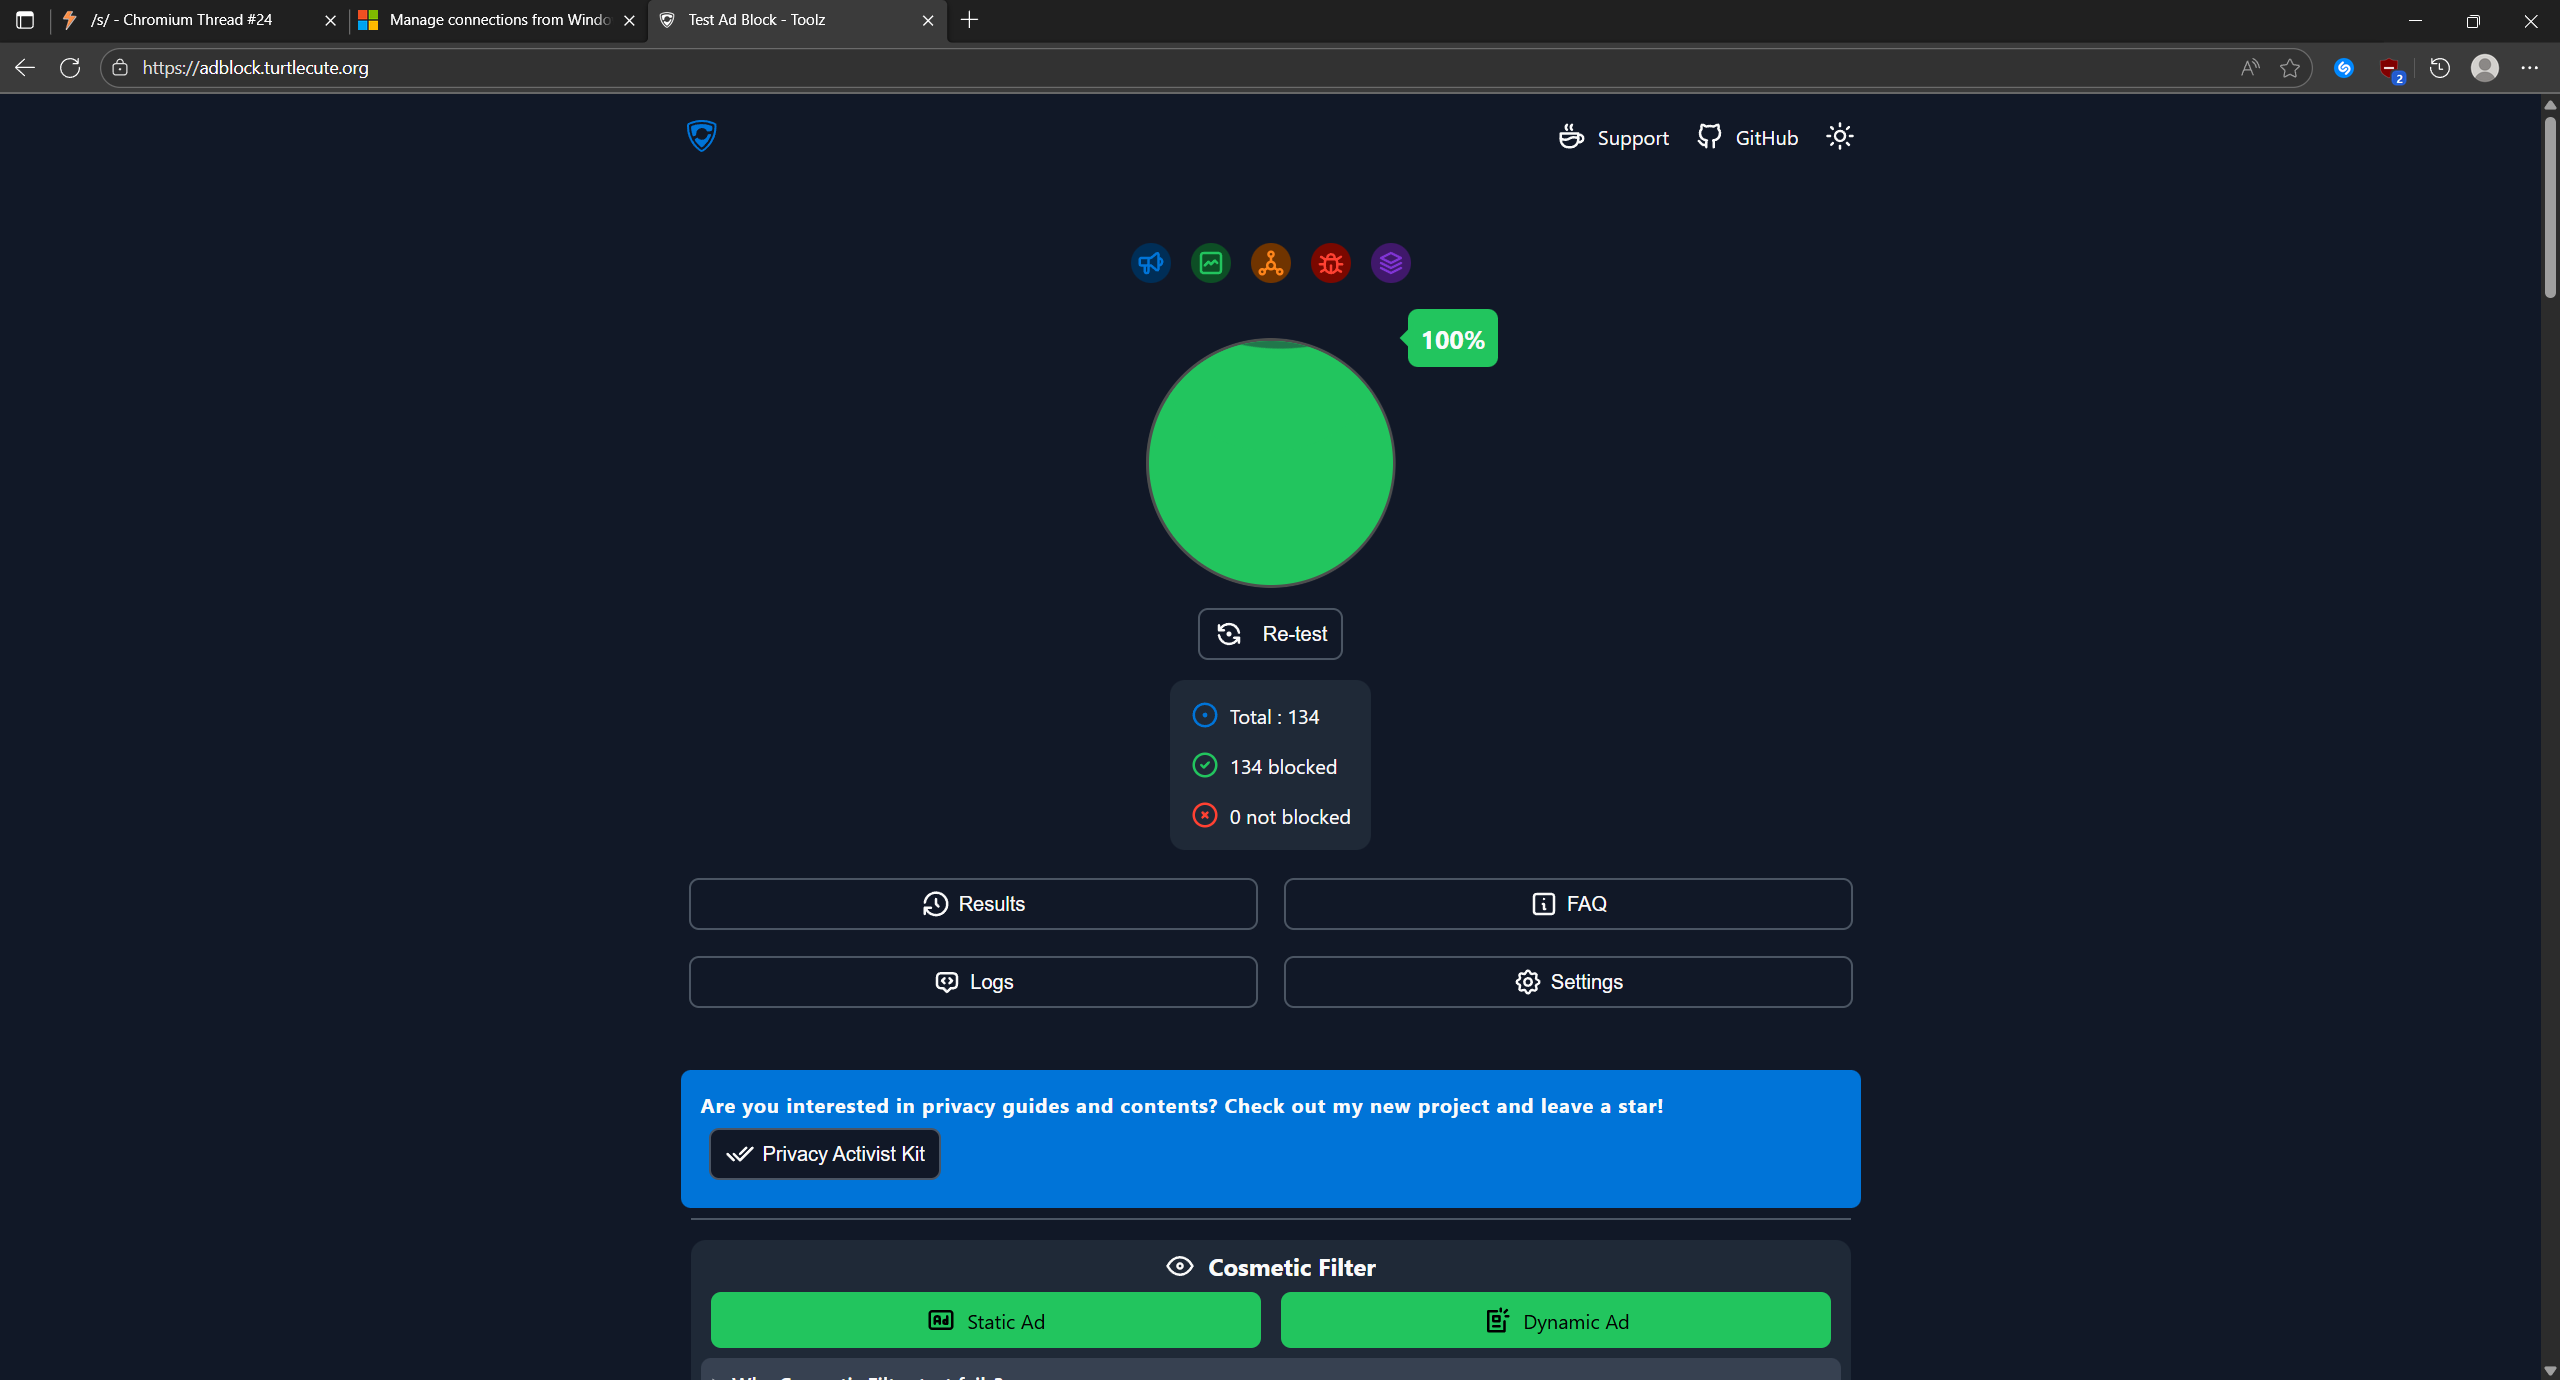Open the tab actions menu

point(25,20)
